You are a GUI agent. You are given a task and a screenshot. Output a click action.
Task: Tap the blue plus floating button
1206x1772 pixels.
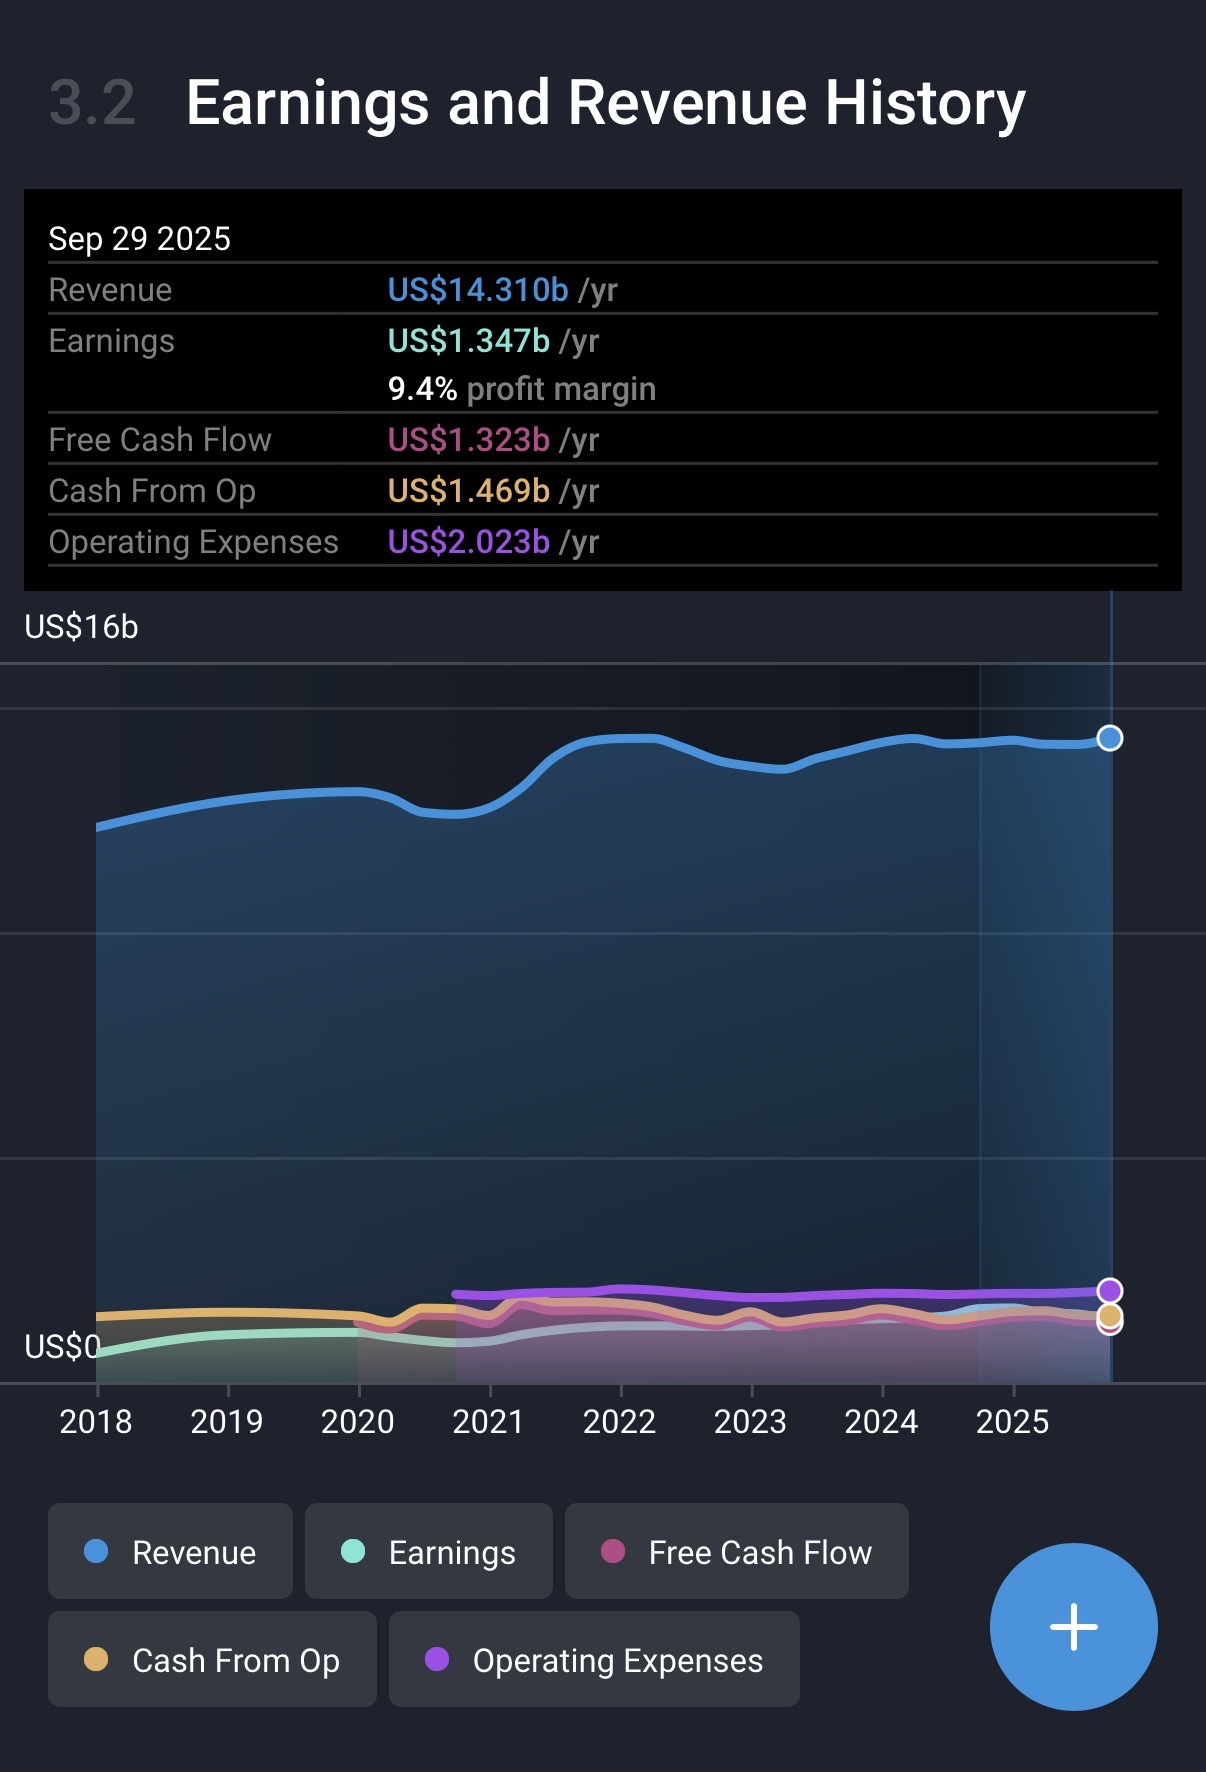(x=1073, y=1627)
